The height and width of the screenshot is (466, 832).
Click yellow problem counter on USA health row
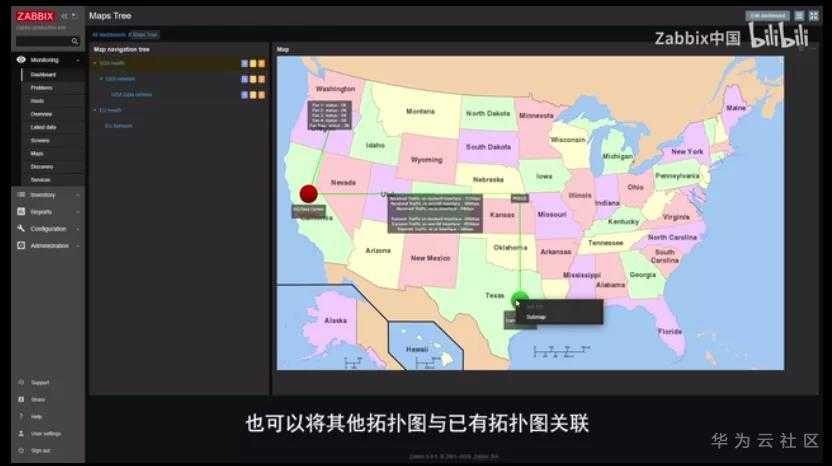point(253,64)
